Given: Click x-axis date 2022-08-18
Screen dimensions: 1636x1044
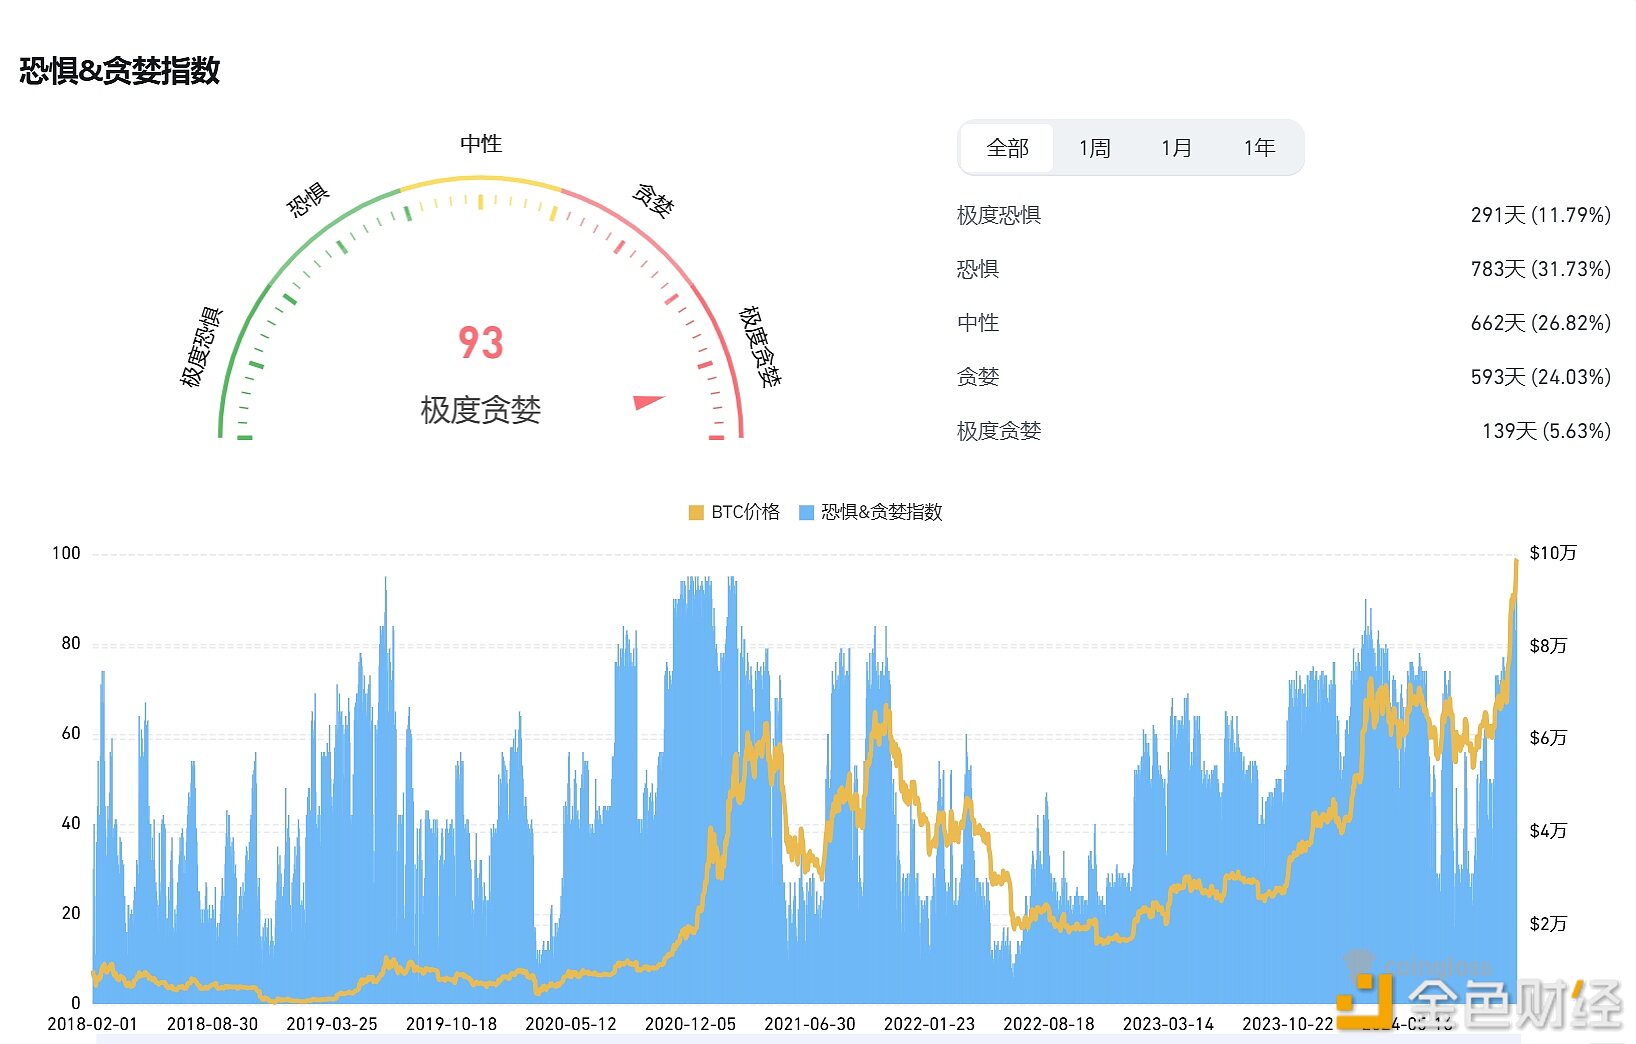Looking at the screenshot, I should pyautogui.click(x=1049, y=1024).
